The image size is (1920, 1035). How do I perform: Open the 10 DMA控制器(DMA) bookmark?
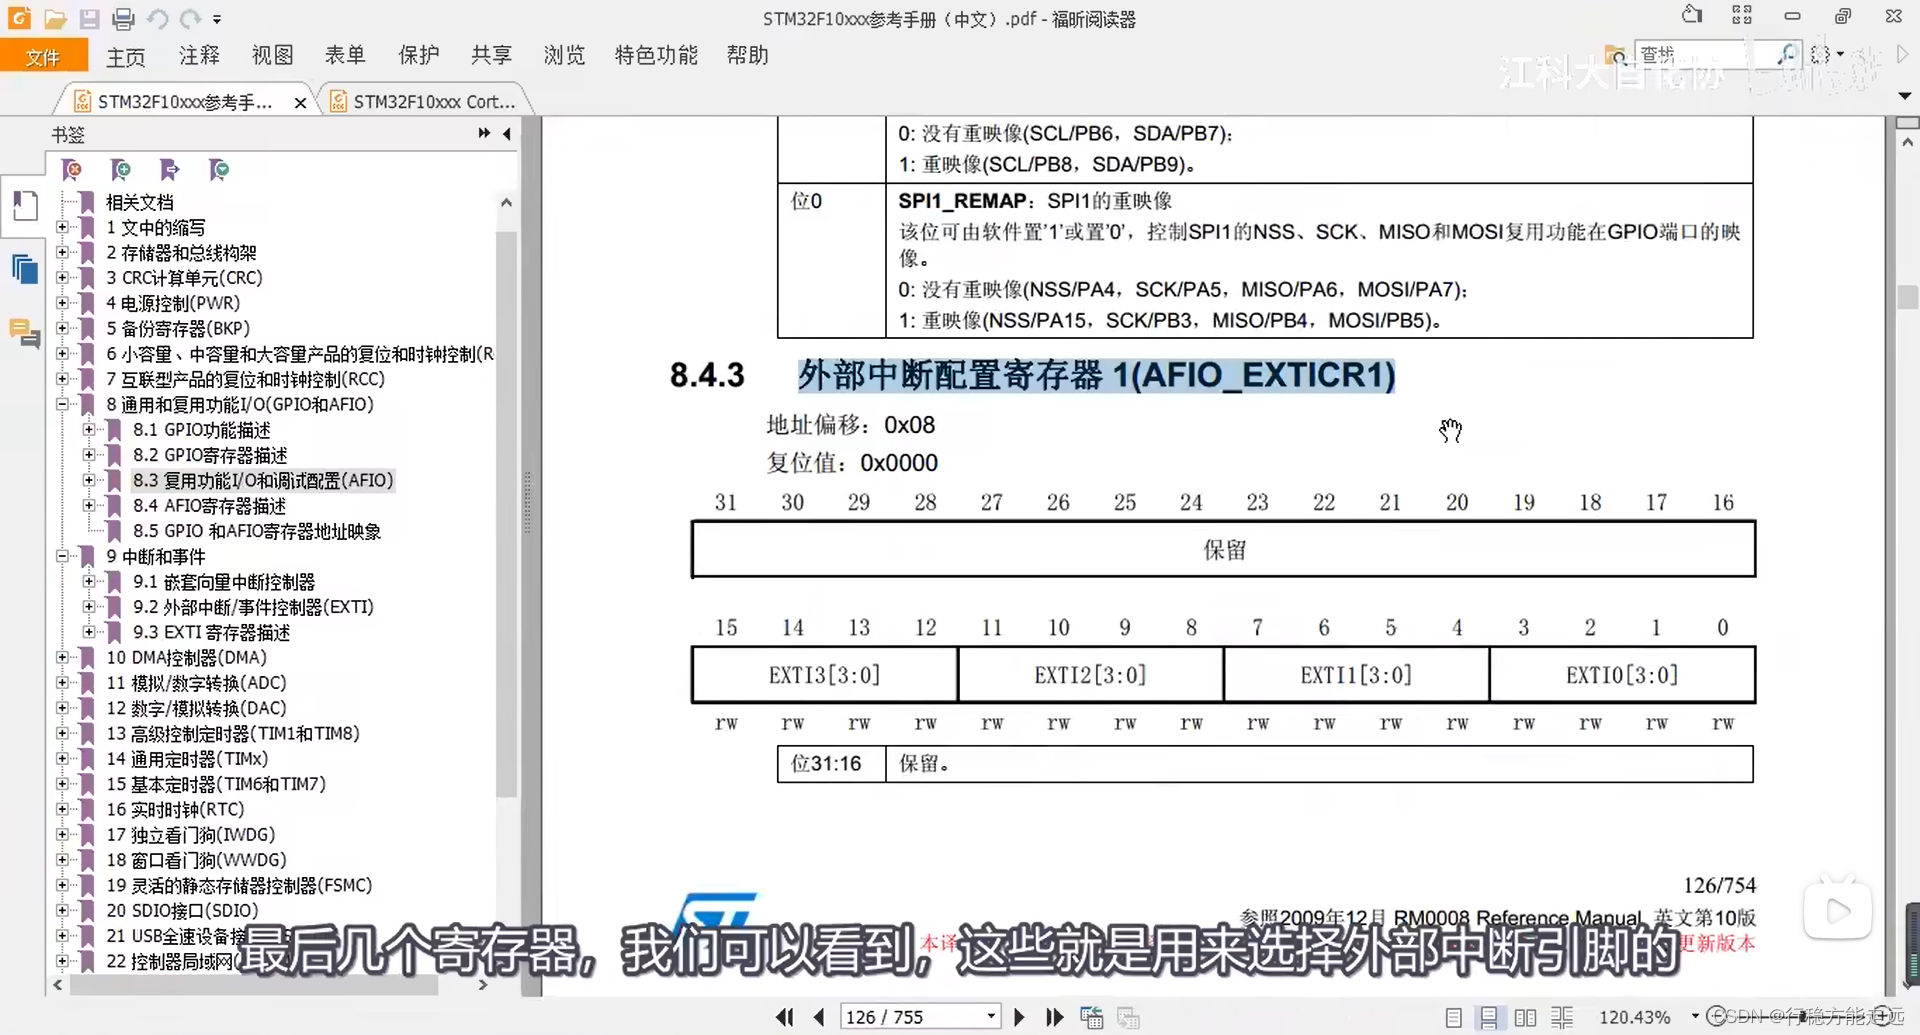point(186,658)
